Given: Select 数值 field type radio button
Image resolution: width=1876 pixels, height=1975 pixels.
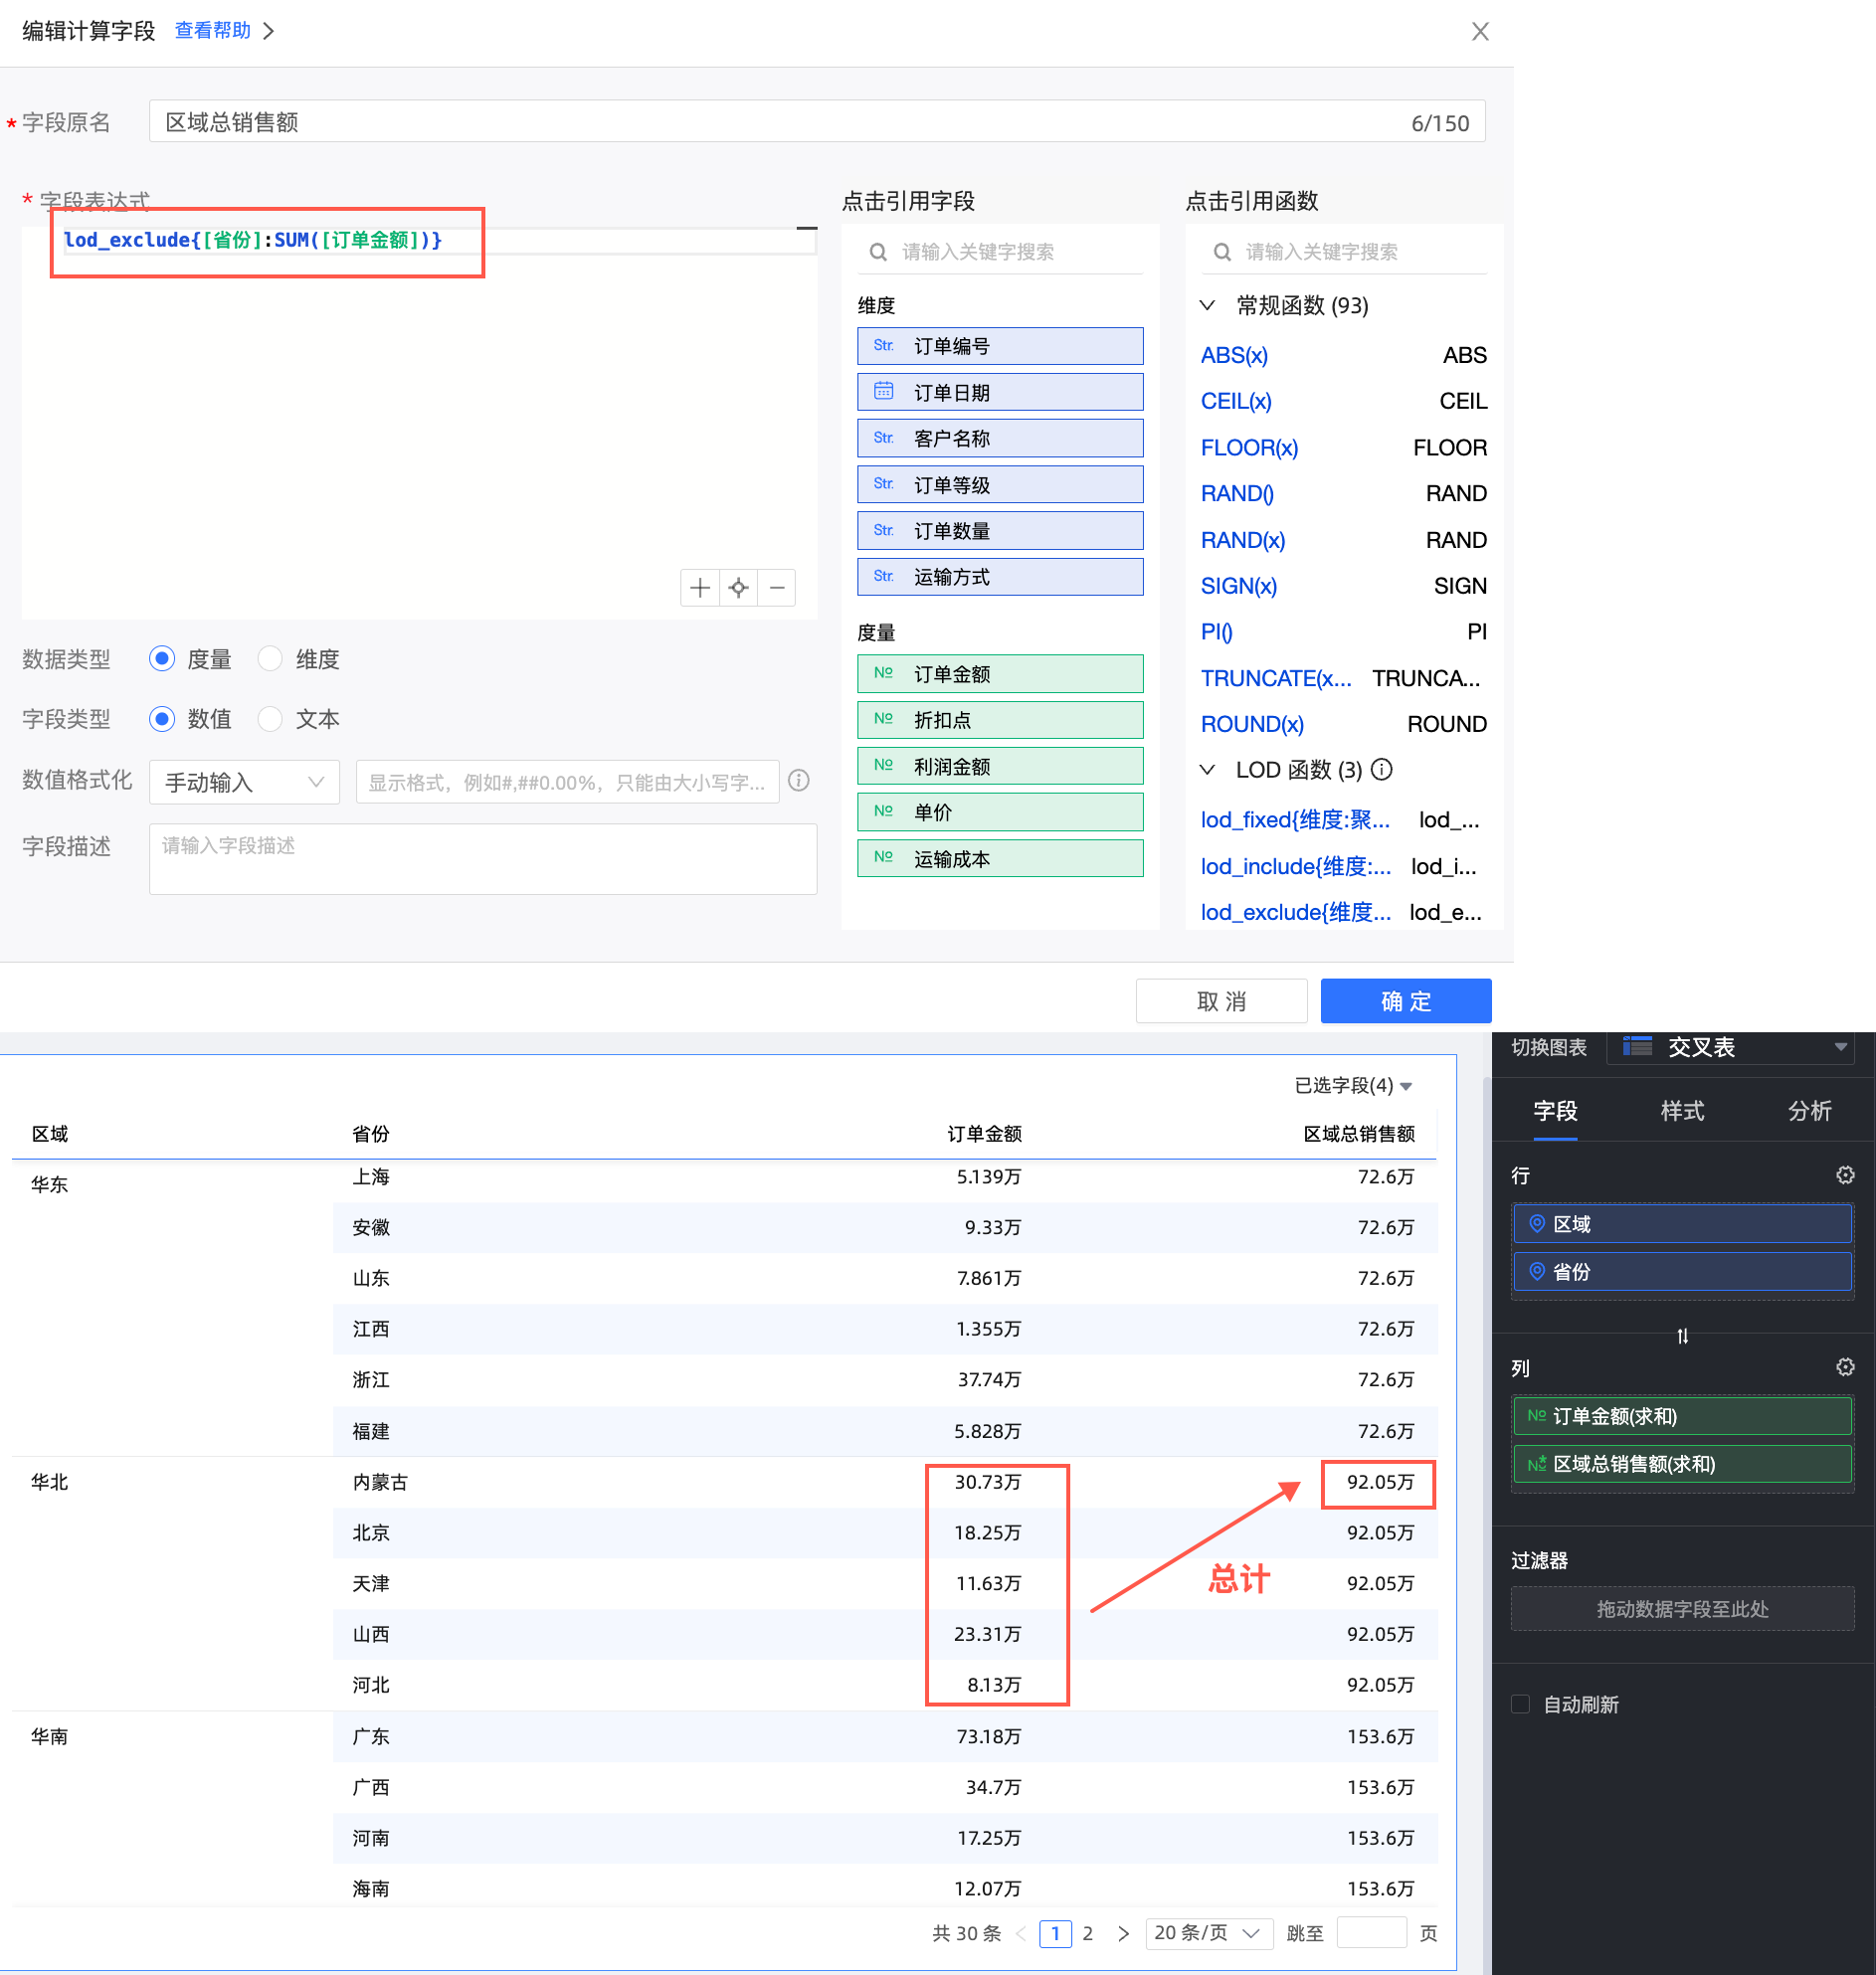Looking at the screenshot, I should click(162, 719).
